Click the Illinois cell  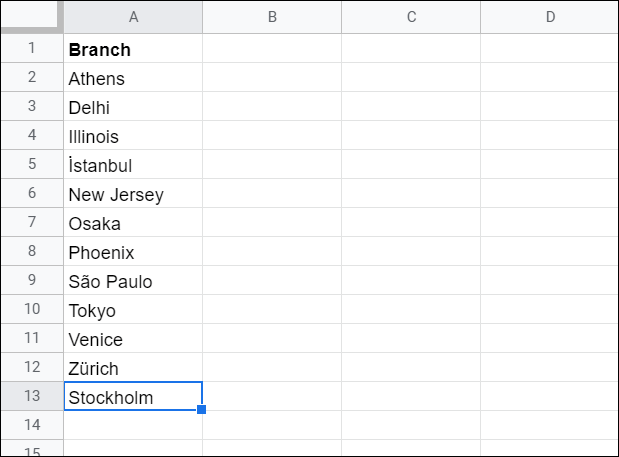tap(133, 135)
